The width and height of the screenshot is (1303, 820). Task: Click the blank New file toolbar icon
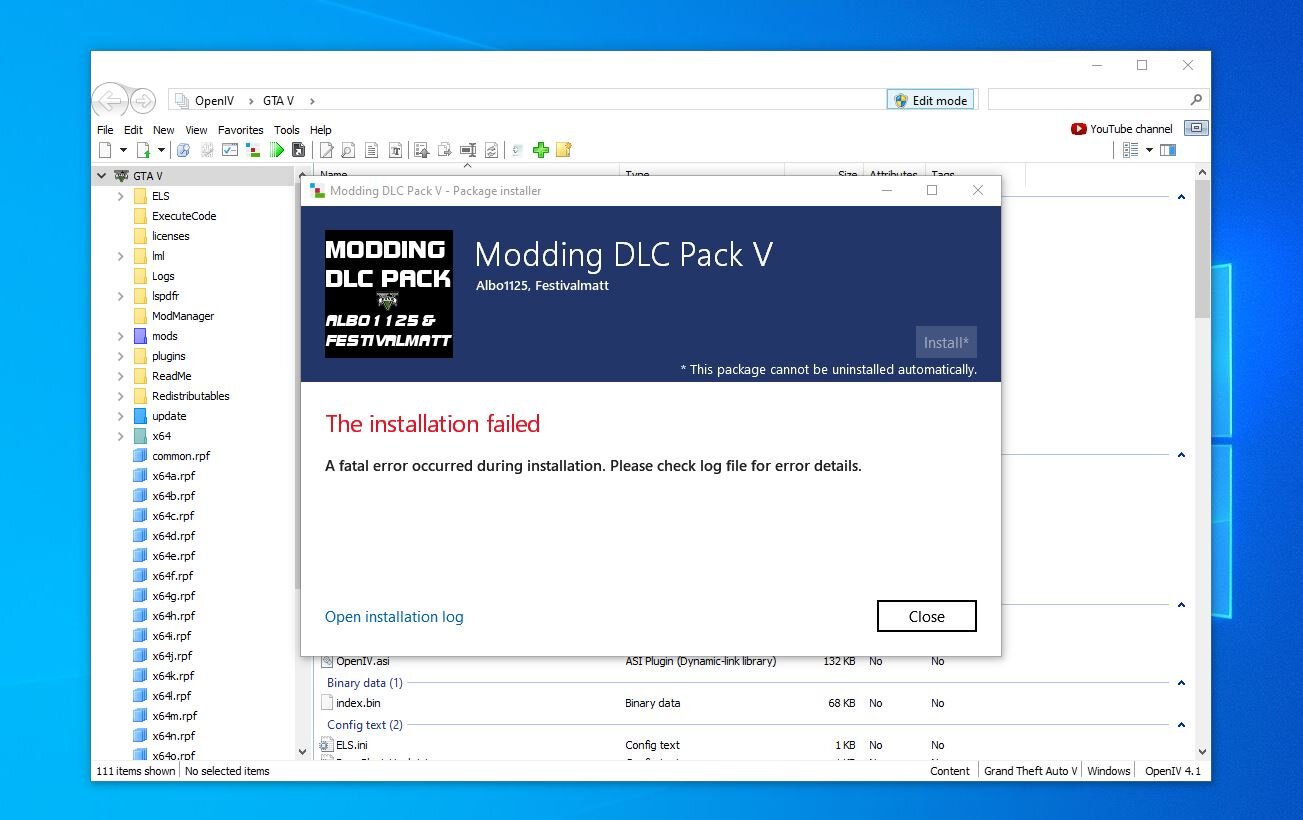(105, 150)
